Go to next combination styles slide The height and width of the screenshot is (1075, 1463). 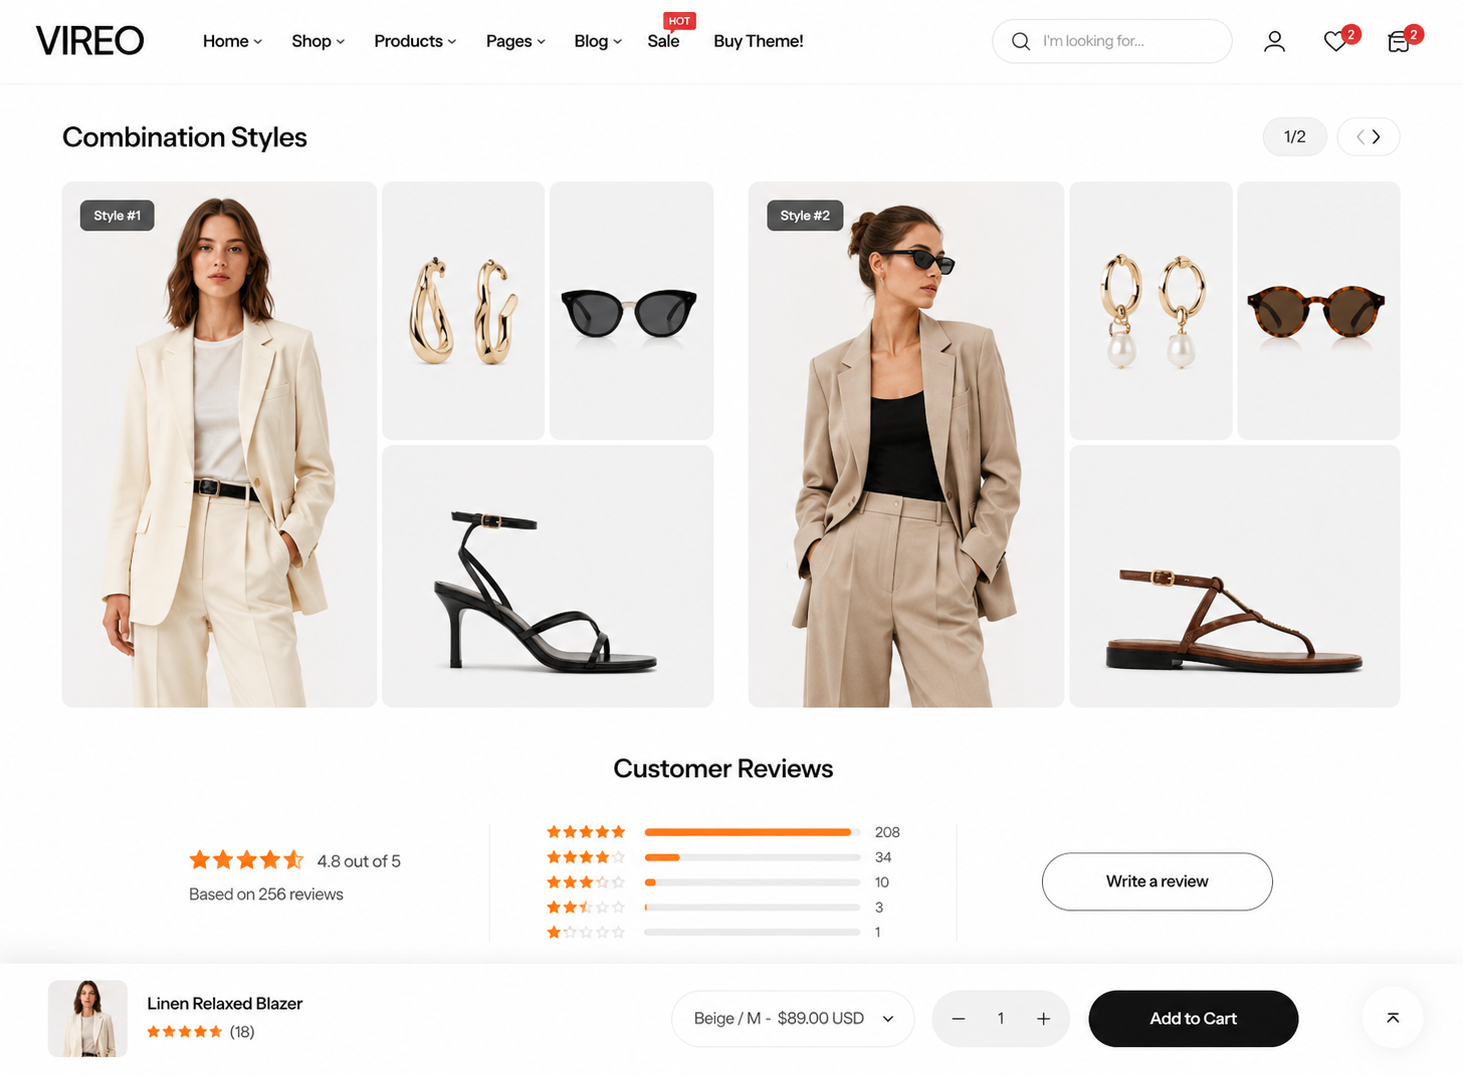point(1377,137)
